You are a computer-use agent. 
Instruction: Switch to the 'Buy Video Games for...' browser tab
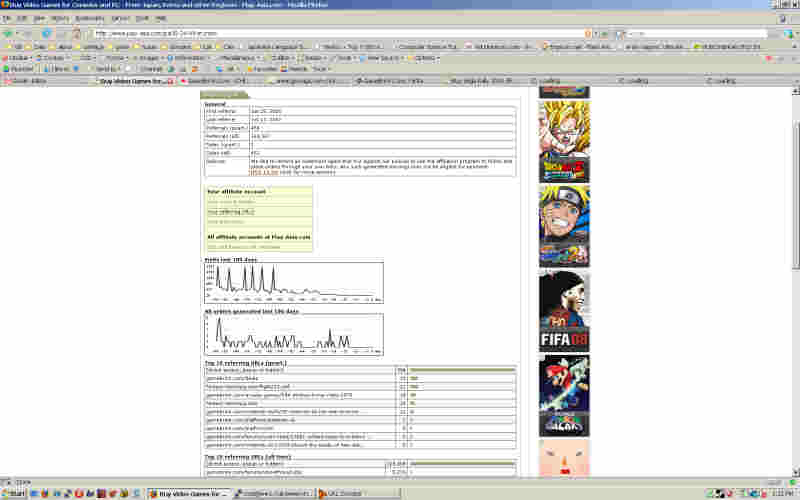click(x=134, y=81)
